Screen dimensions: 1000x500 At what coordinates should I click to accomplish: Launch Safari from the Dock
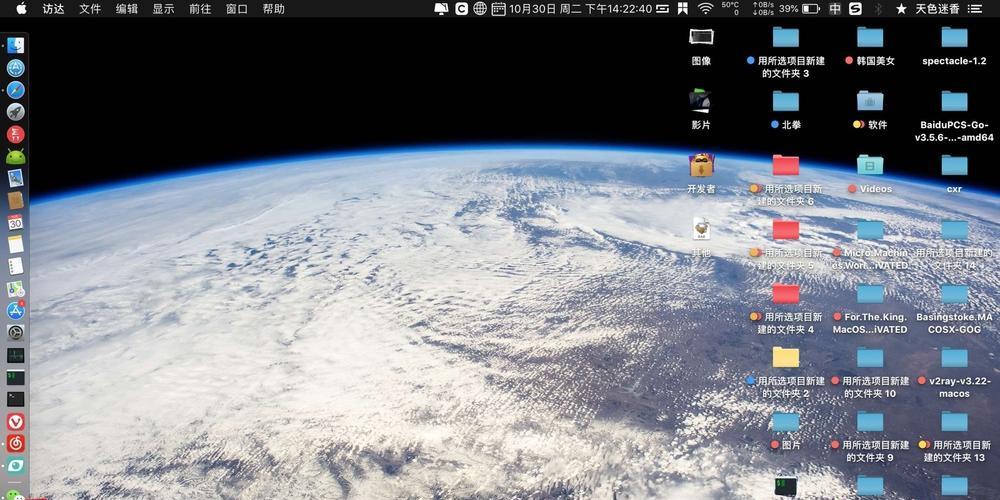click(x=15, y=90)
